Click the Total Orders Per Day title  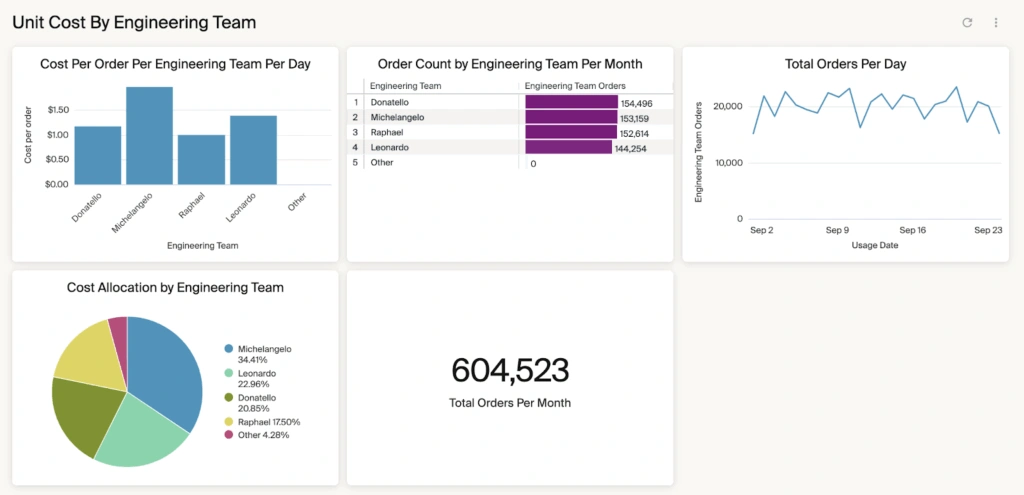click(x=845, y=64)
